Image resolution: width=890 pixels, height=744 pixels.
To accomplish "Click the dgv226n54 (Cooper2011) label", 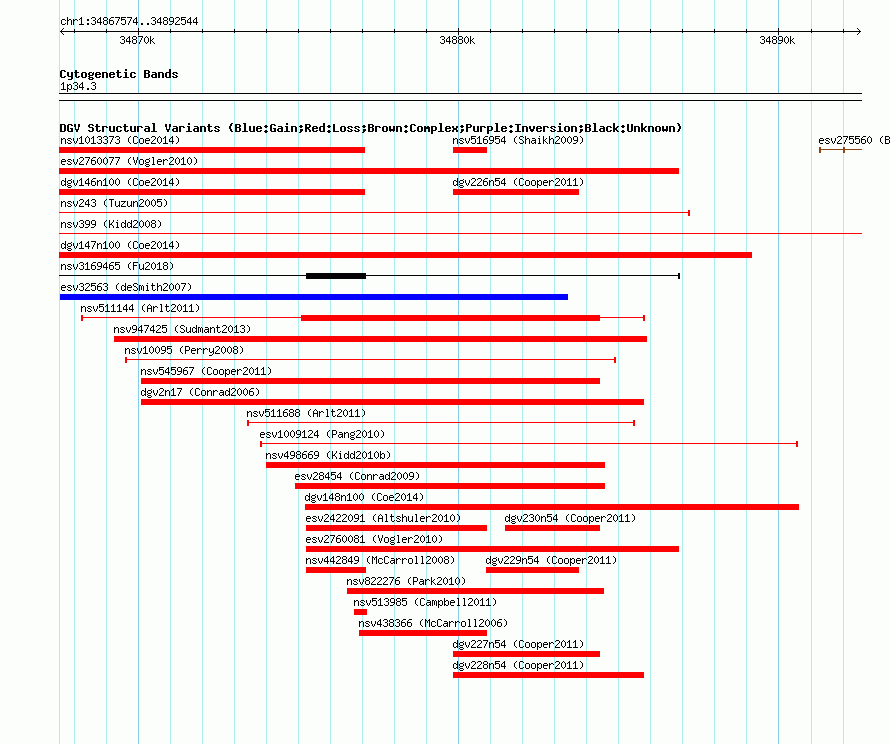I will tap(518, 182).
